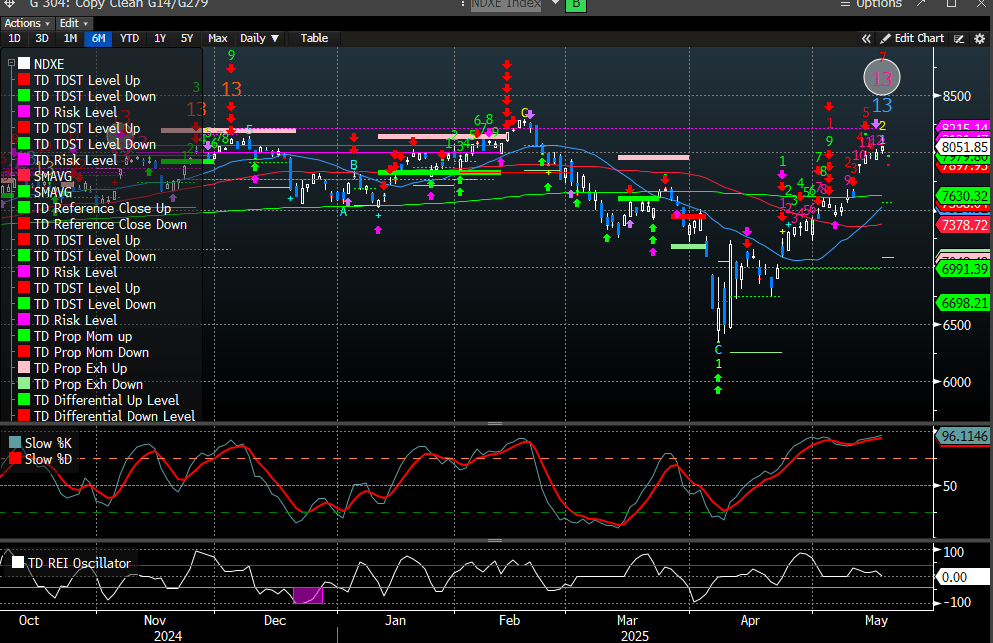Collapse panel using double left chevron

(x=866, y=38)
